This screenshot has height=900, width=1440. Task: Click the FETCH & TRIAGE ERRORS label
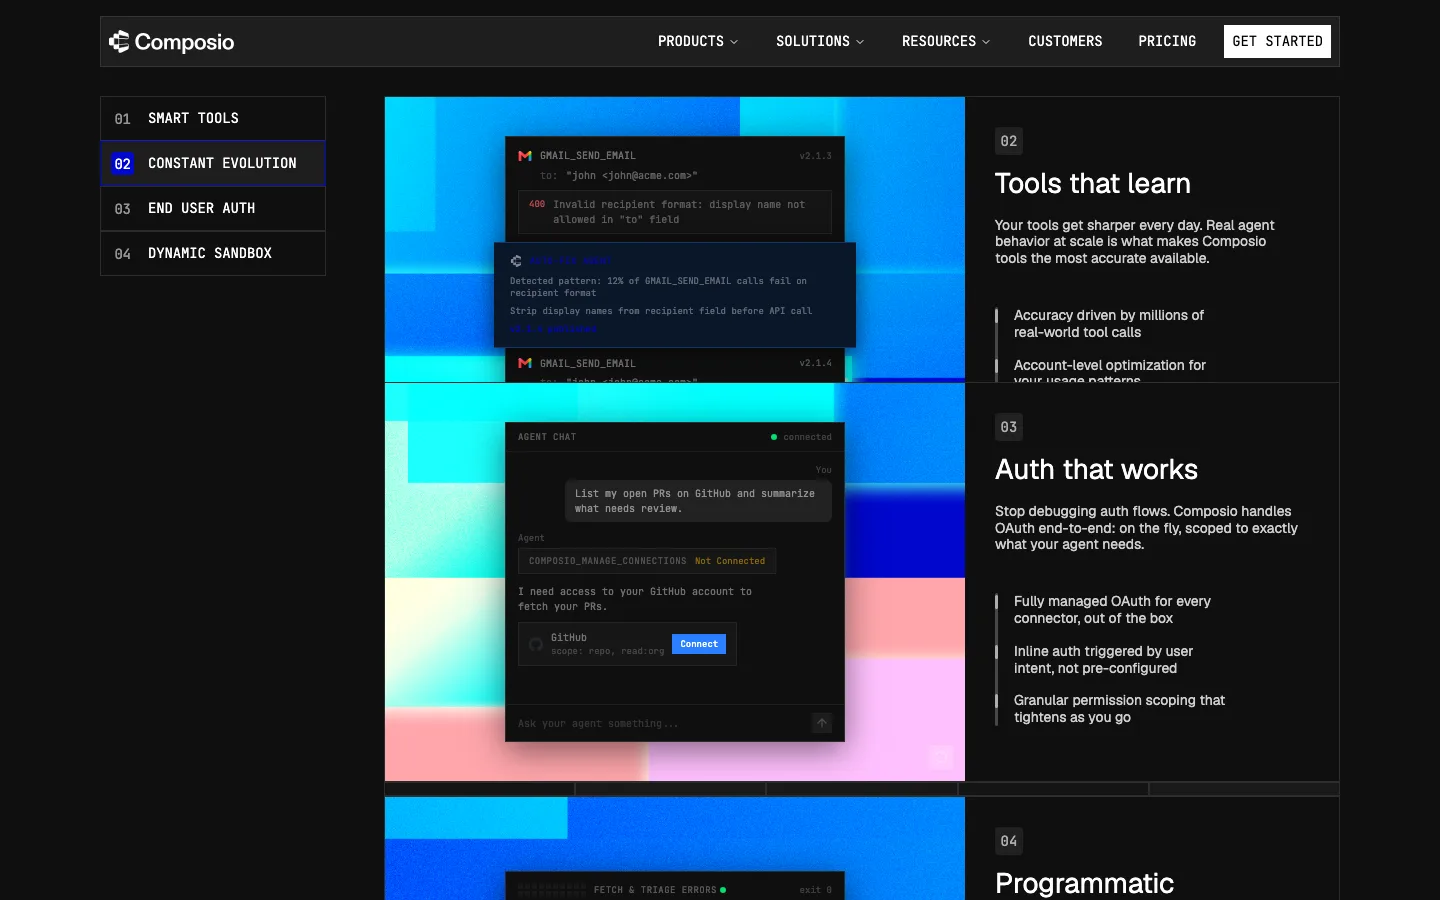(x=655, y=890)
